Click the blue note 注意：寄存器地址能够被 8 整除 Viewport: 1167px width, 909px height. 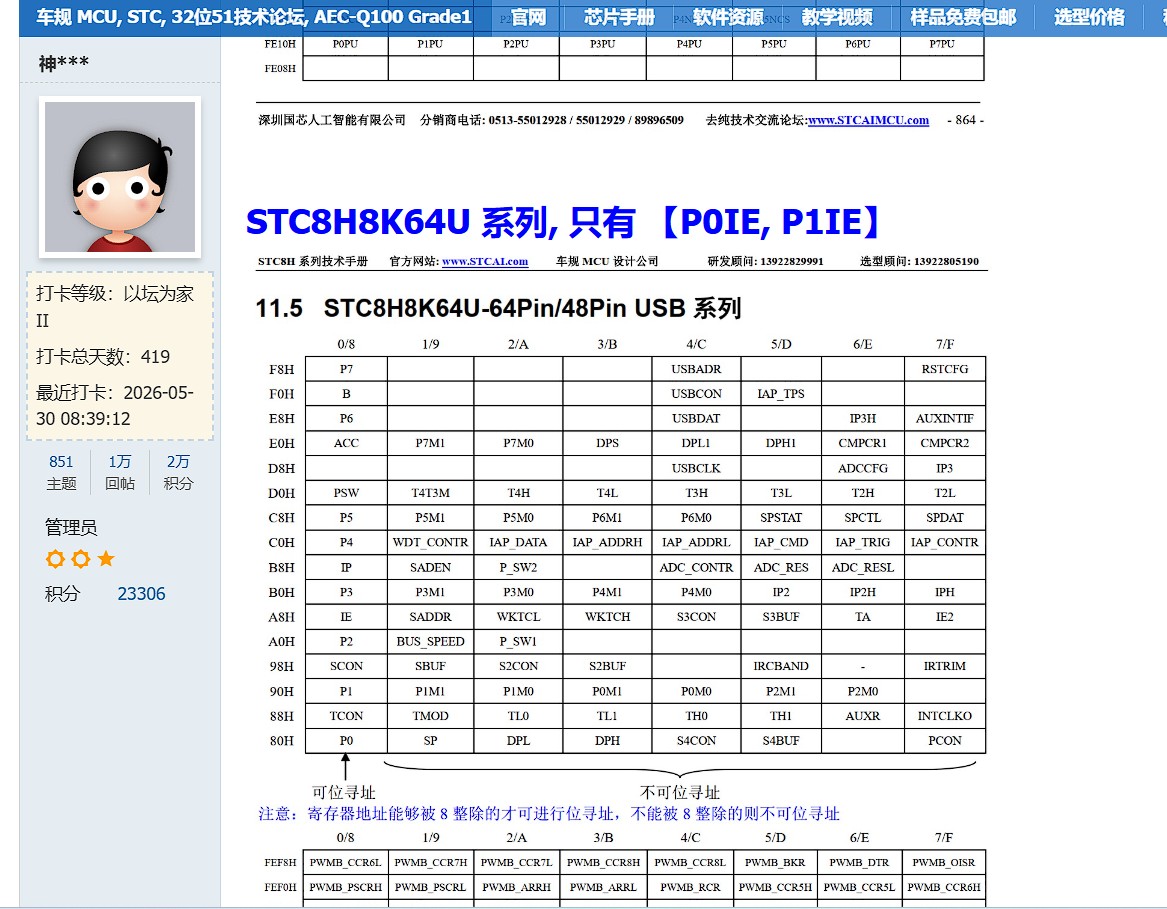coord(549,813)
